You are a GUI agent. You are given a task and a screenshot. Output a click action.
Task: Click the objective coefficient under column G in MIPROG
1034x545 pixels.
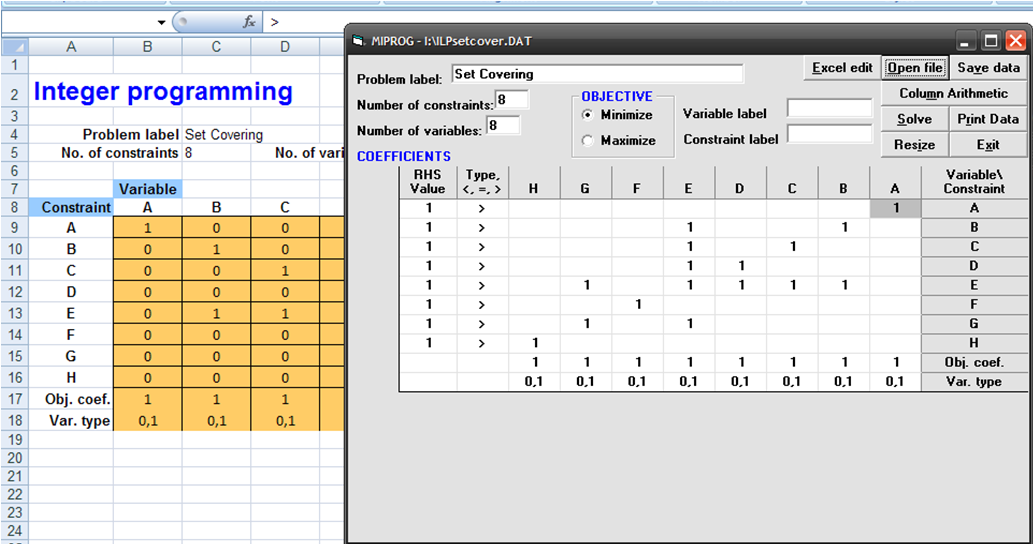585,362
